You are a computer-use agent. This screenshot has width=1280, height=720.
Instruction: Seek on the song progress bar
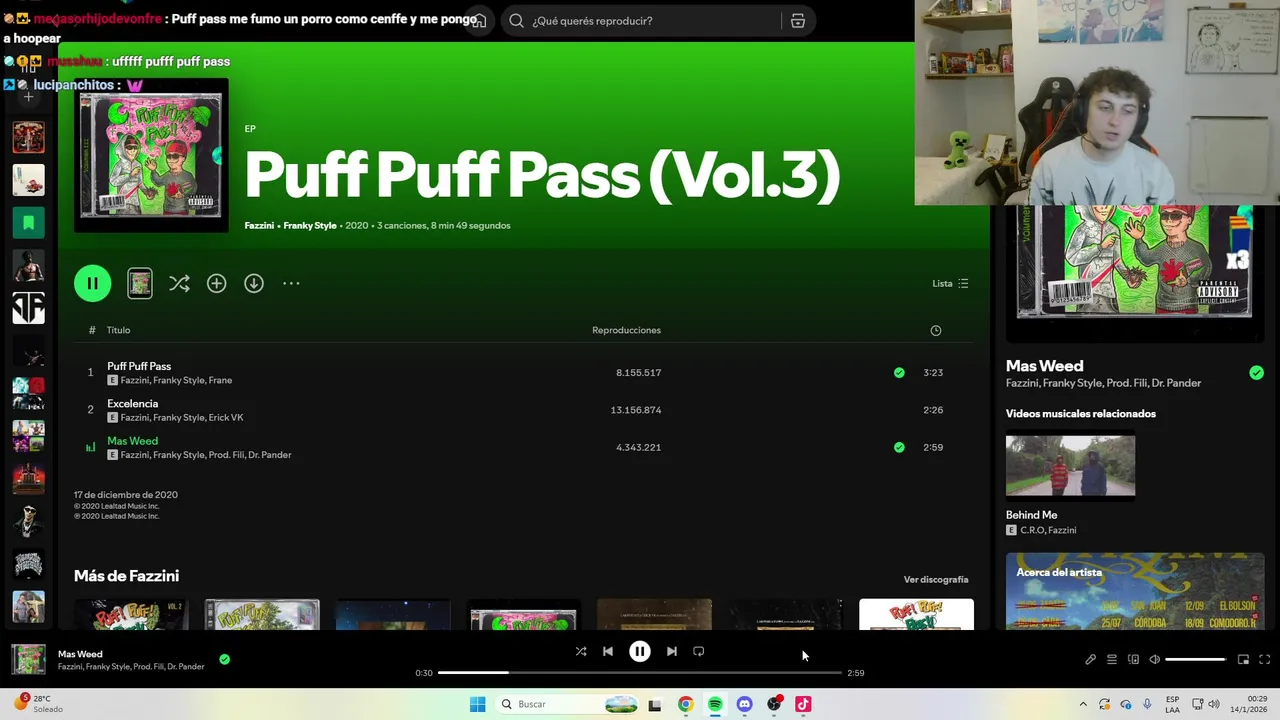(640, 673)
